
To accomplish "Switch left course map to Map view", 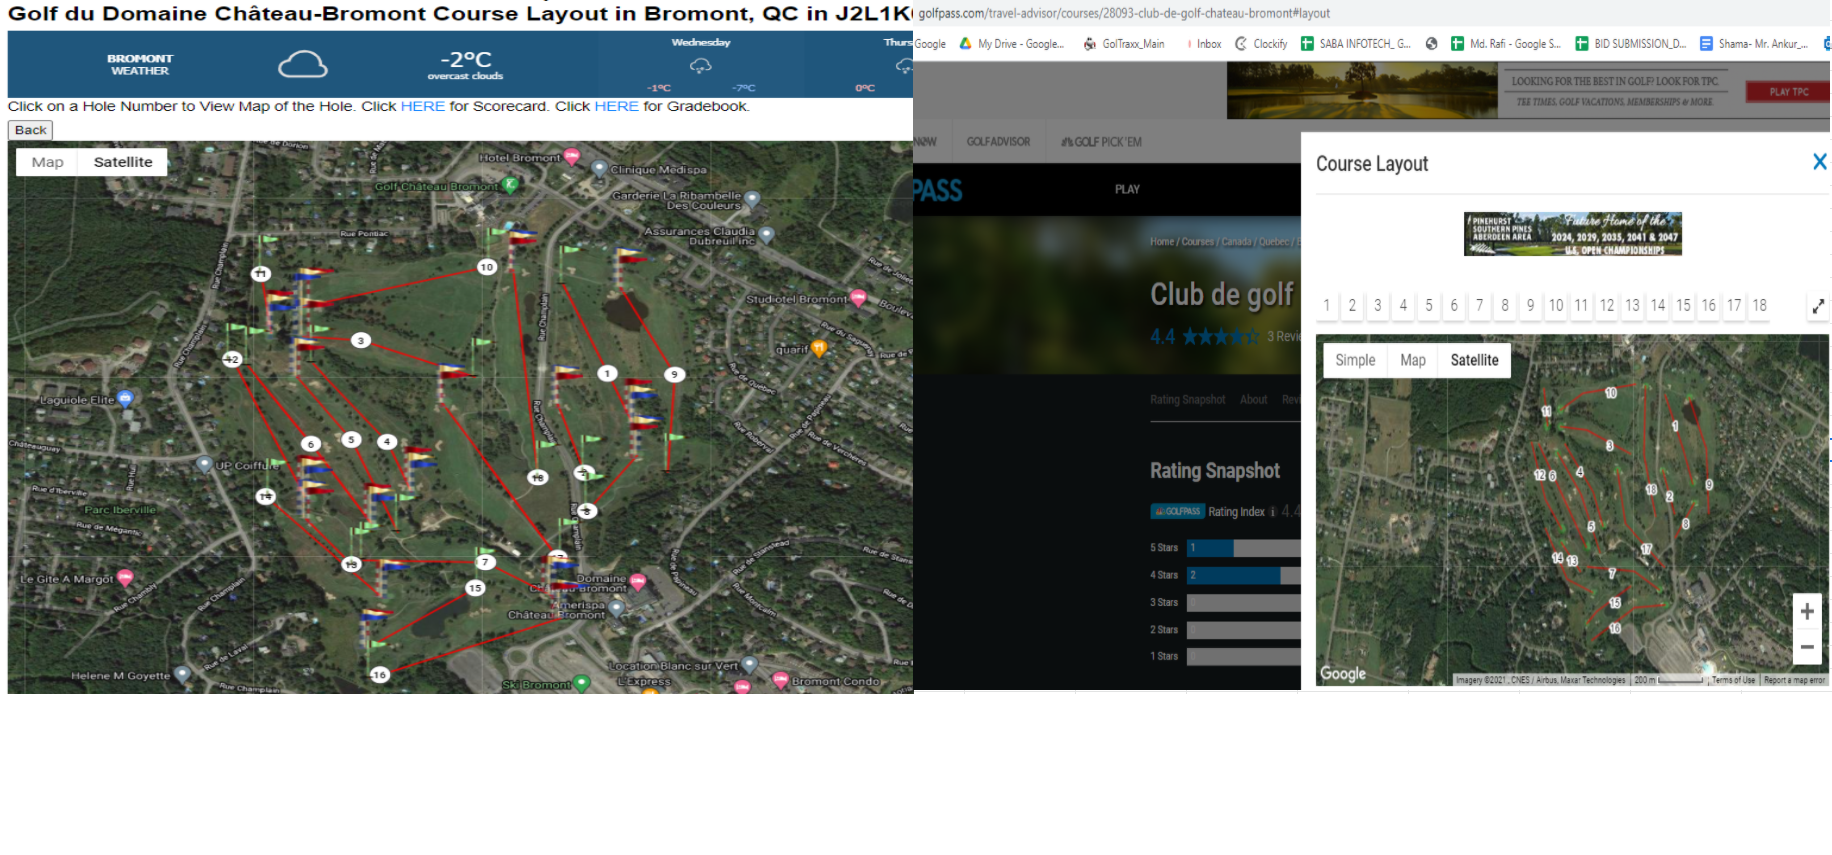I will pyautogui.click(x=48, y=162).
